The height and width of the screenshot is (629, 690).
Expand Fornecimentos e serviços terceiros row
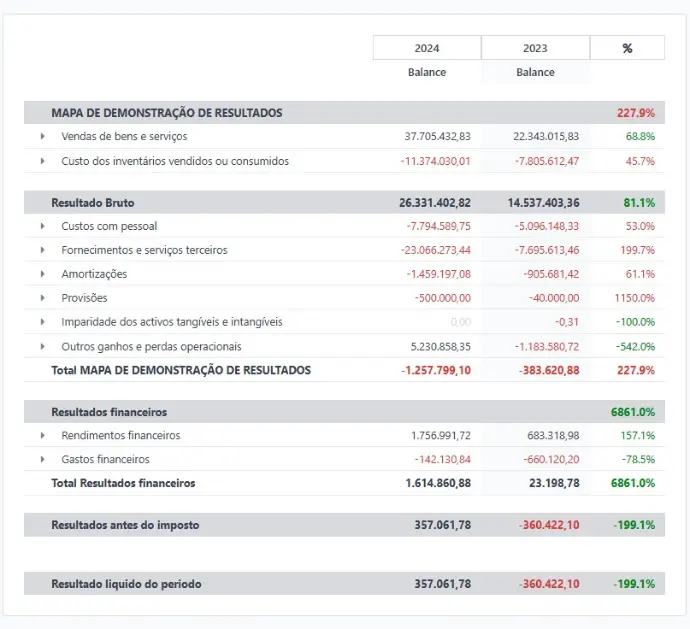tap(42, 250)
